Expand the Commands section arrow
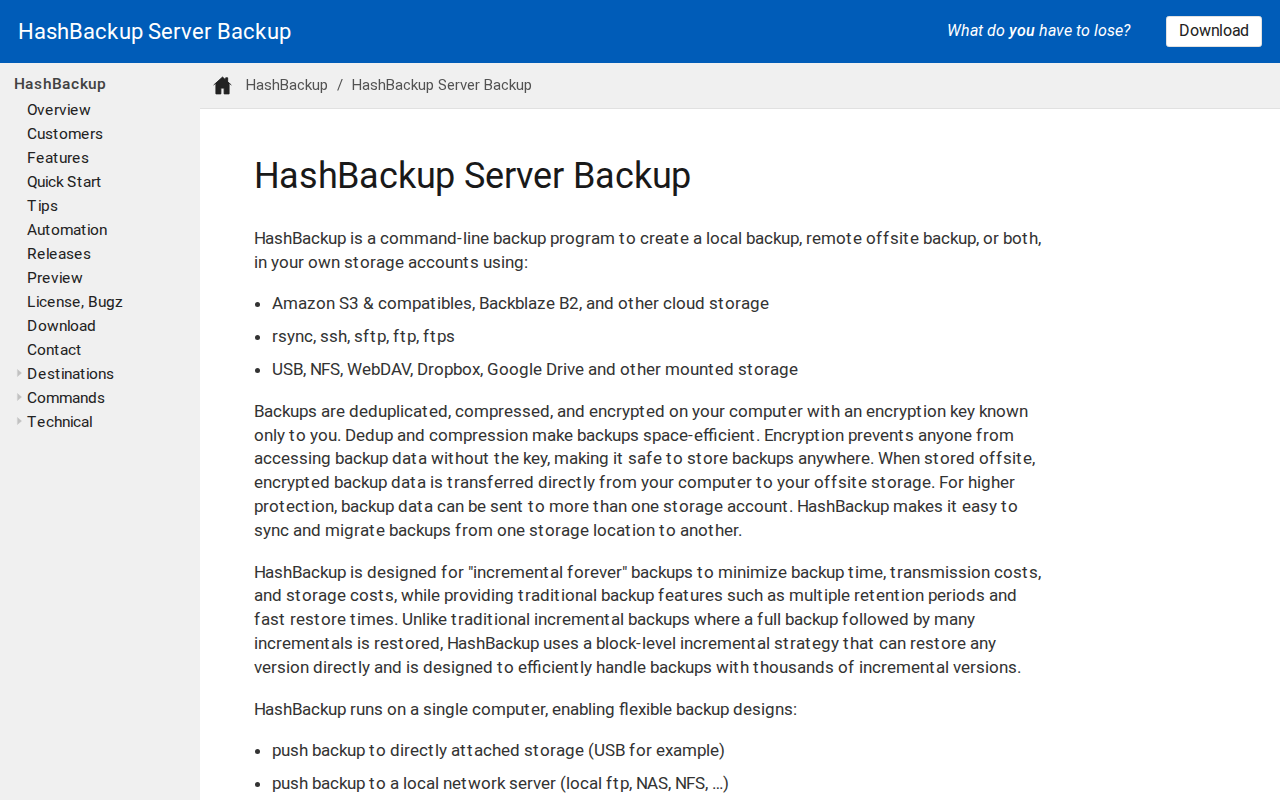1280x800 pixels. pyautogui.click(x=19, y=397)
